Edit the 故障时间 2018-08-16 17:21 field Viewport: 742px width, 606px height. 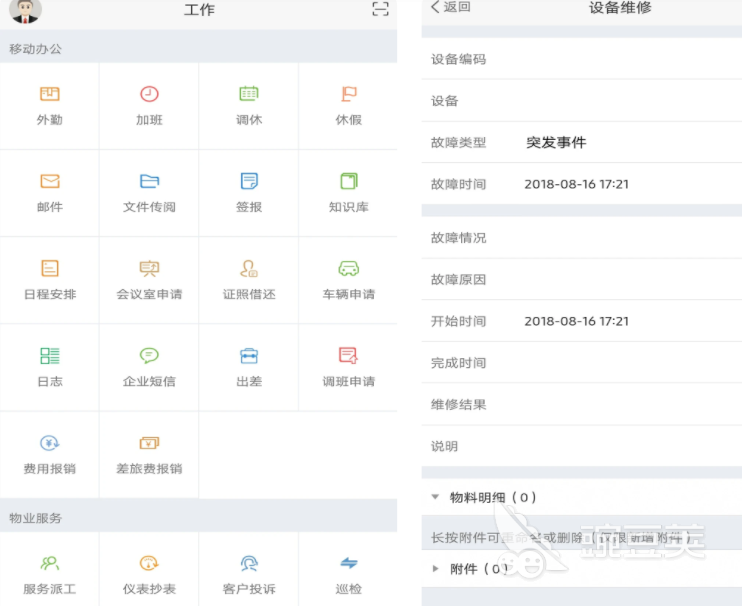[577, 184]
